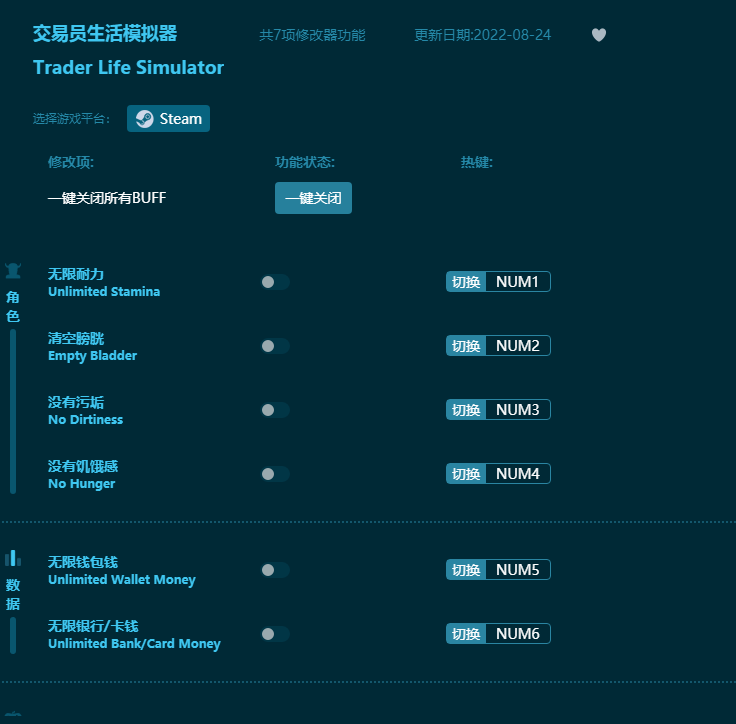Click 切换 button for NUM6 hotkey
Image resolution: width=736 pixels, height=724 pixels.
[x=466, y=633]
